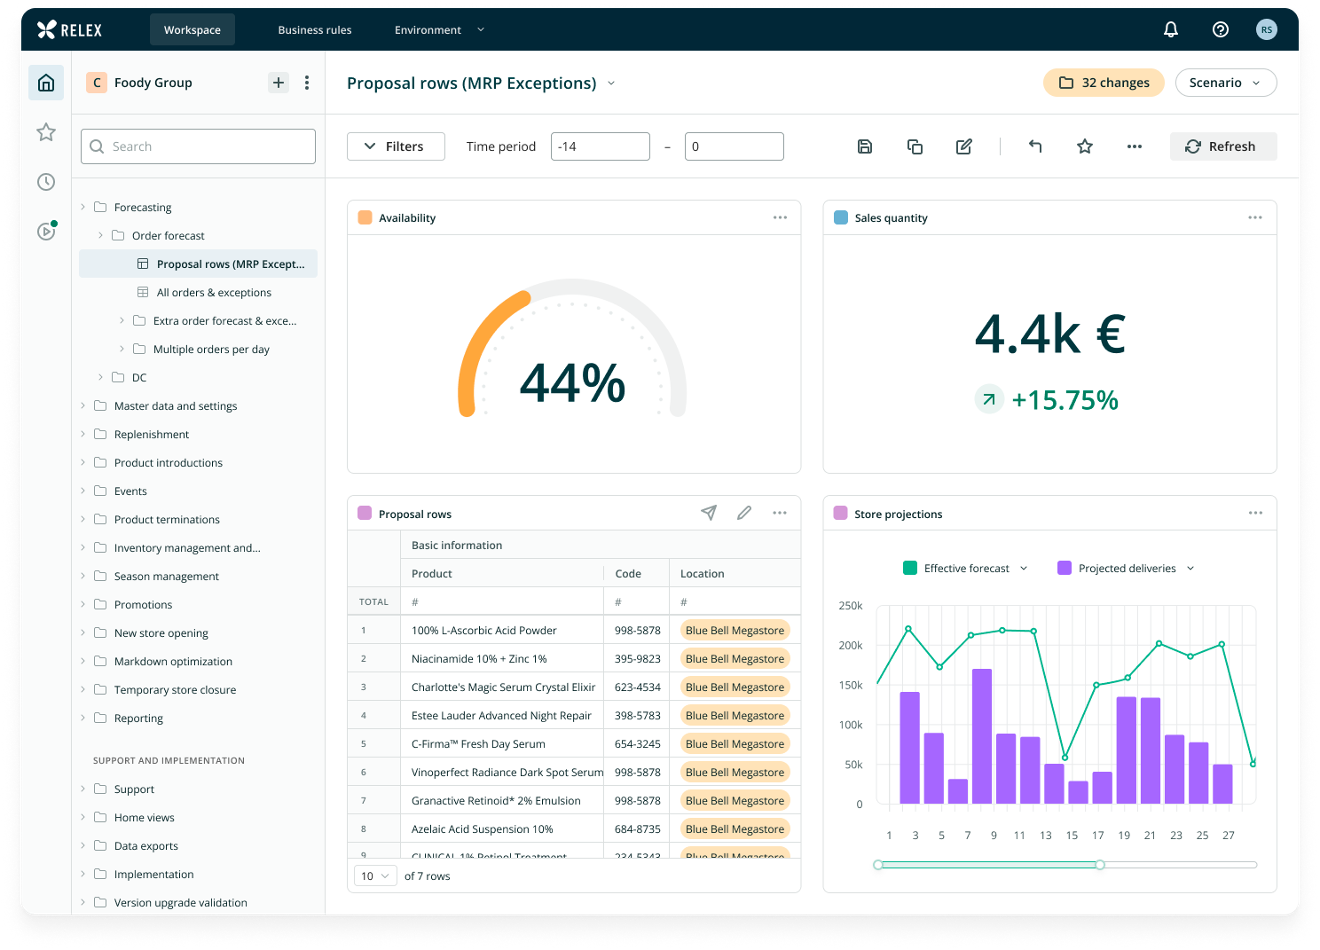
Task: Send the Proposal rows via the paper plane icon
Action: [x=708, y=512]
